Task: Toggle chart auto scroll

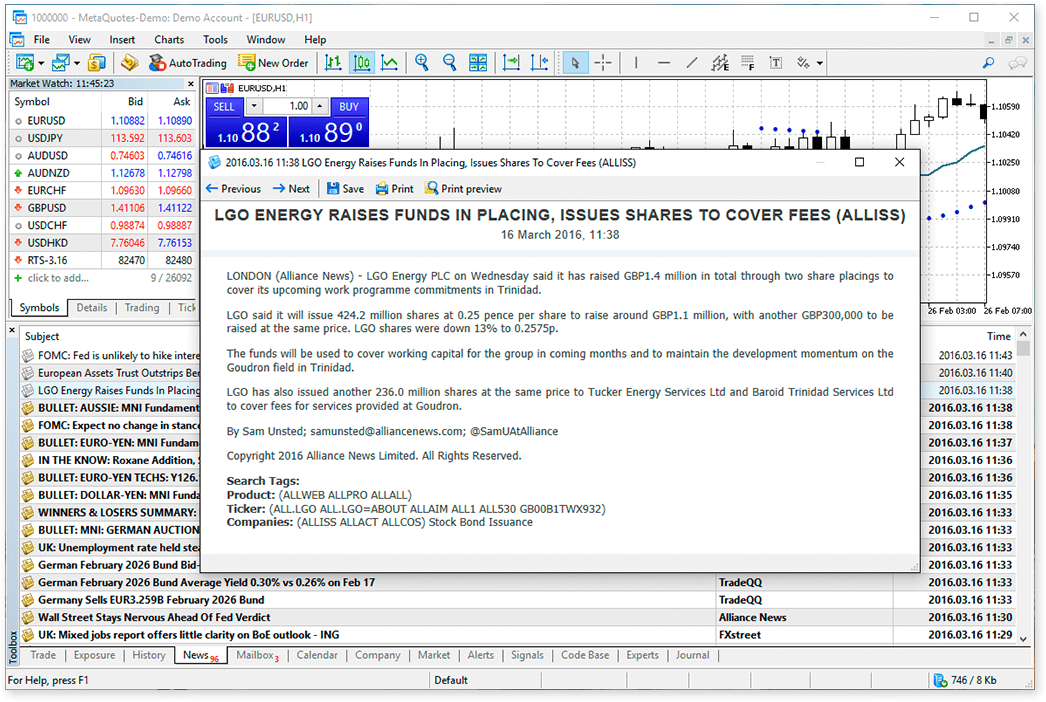Action: pos(511,63)
